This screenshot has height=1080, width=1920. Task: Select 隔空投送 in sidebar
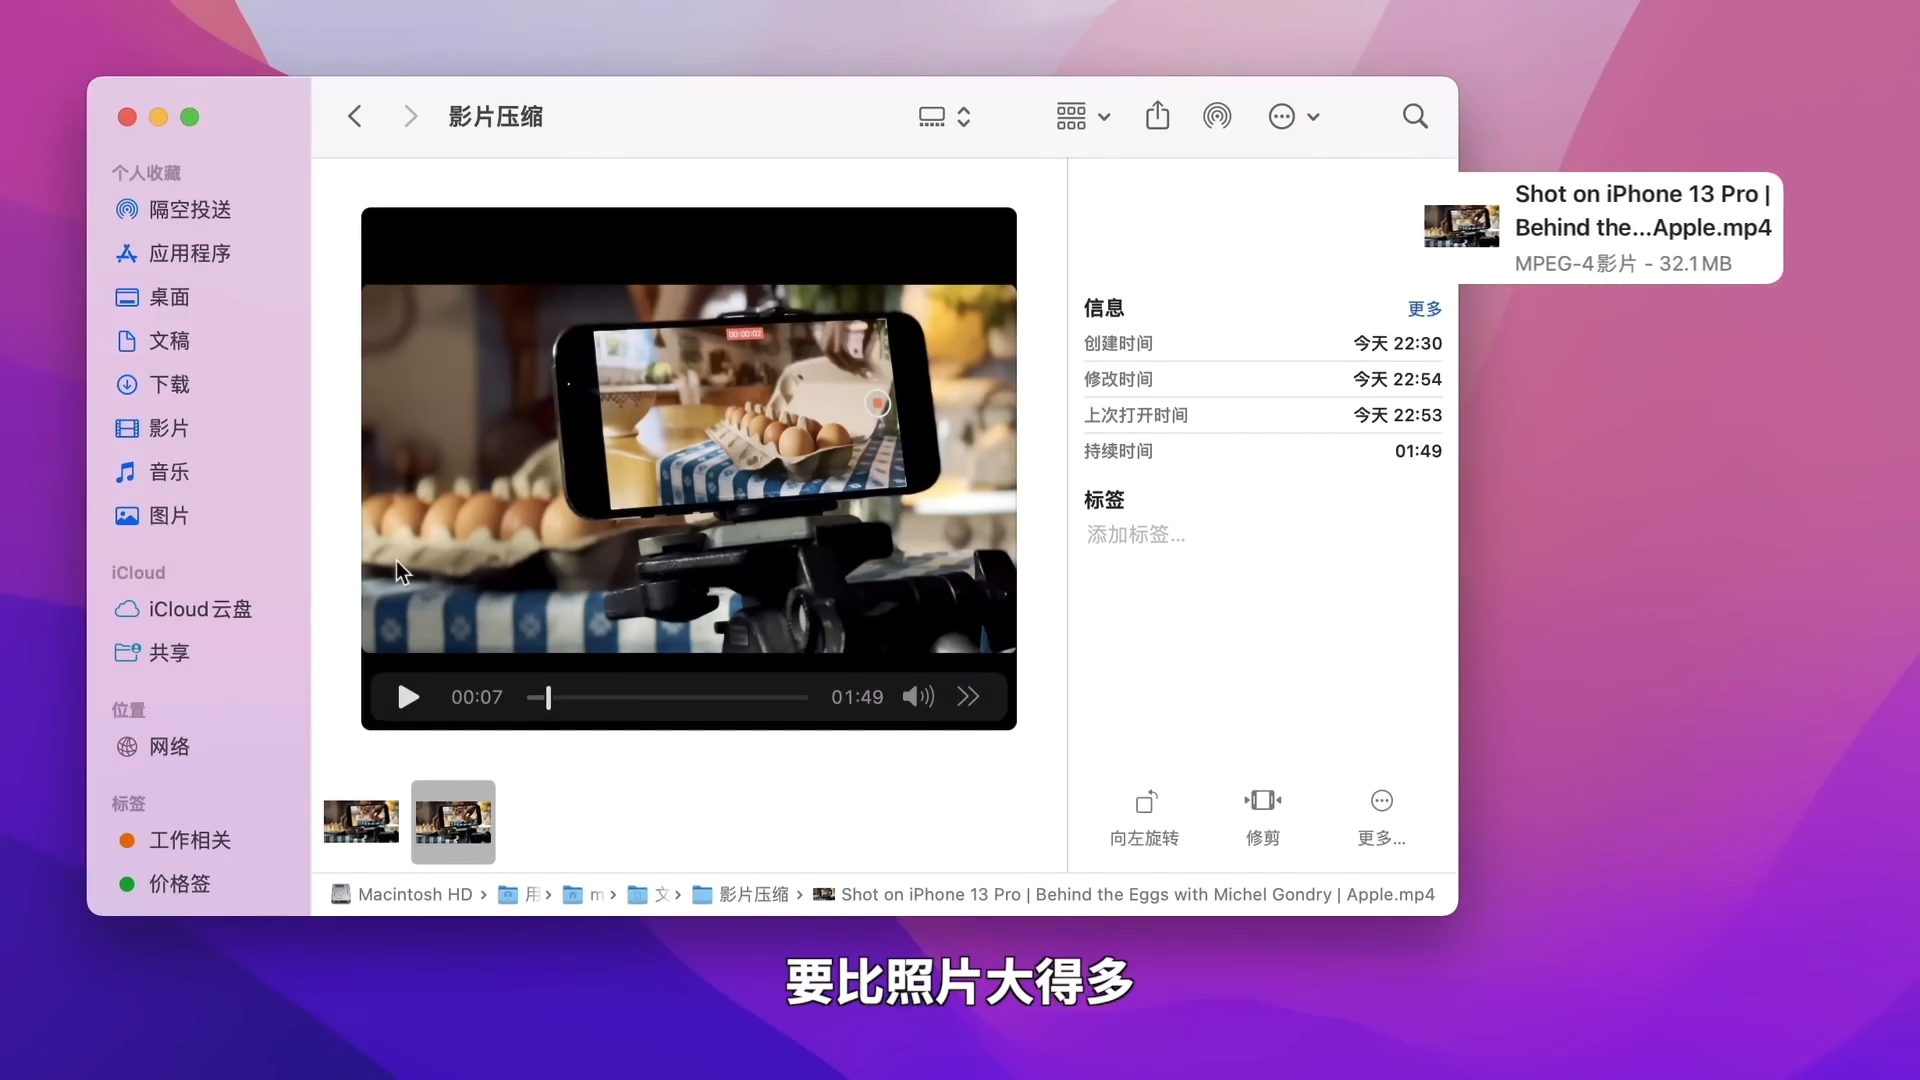[190, 209]
